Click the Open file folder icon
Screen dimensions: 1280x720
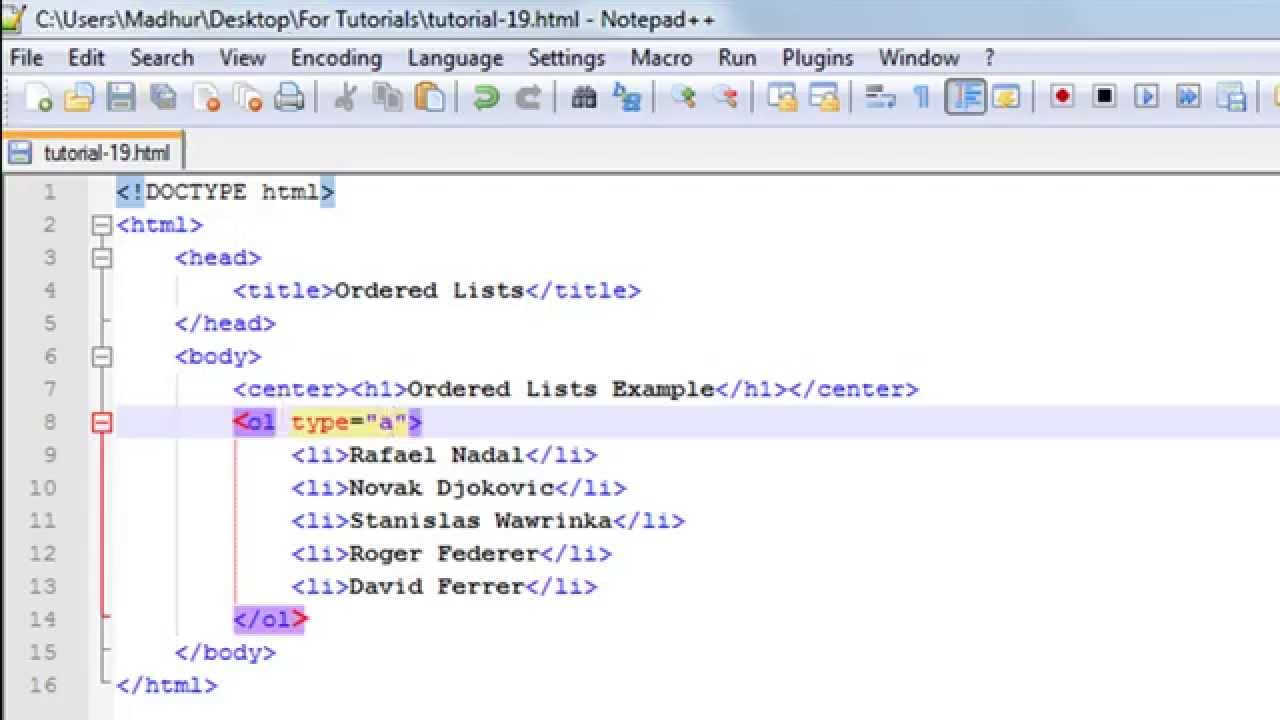(x=79, y=97)
